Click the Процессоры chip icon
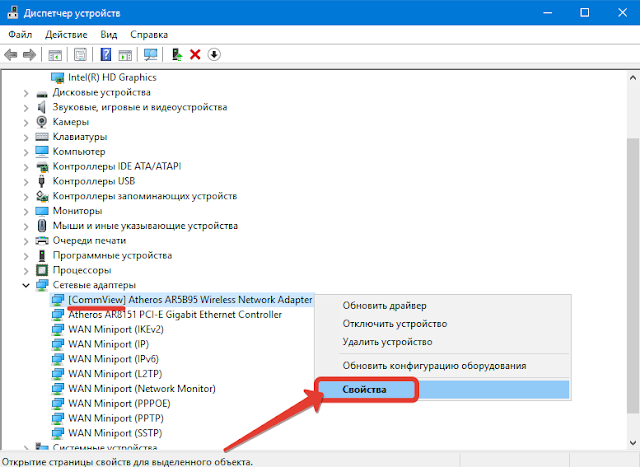The height and width of the screenshot is (467, 640). 42,270
